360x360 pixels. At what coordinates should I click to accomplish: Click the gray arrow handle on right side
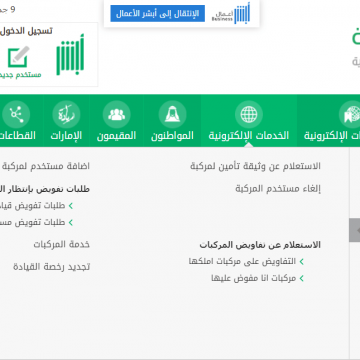click(x=355, y=230)
